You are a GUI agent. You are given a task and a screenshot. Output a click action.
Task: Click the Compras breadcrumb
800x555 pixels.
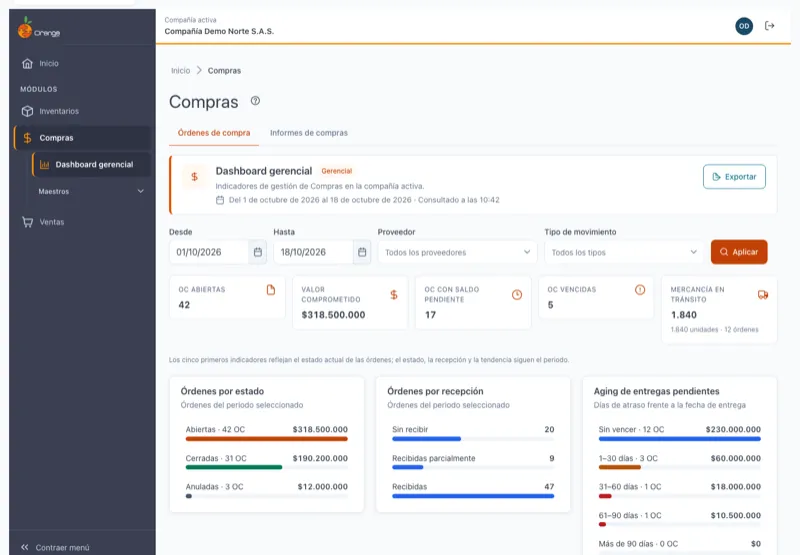click(x=224, y=70)
